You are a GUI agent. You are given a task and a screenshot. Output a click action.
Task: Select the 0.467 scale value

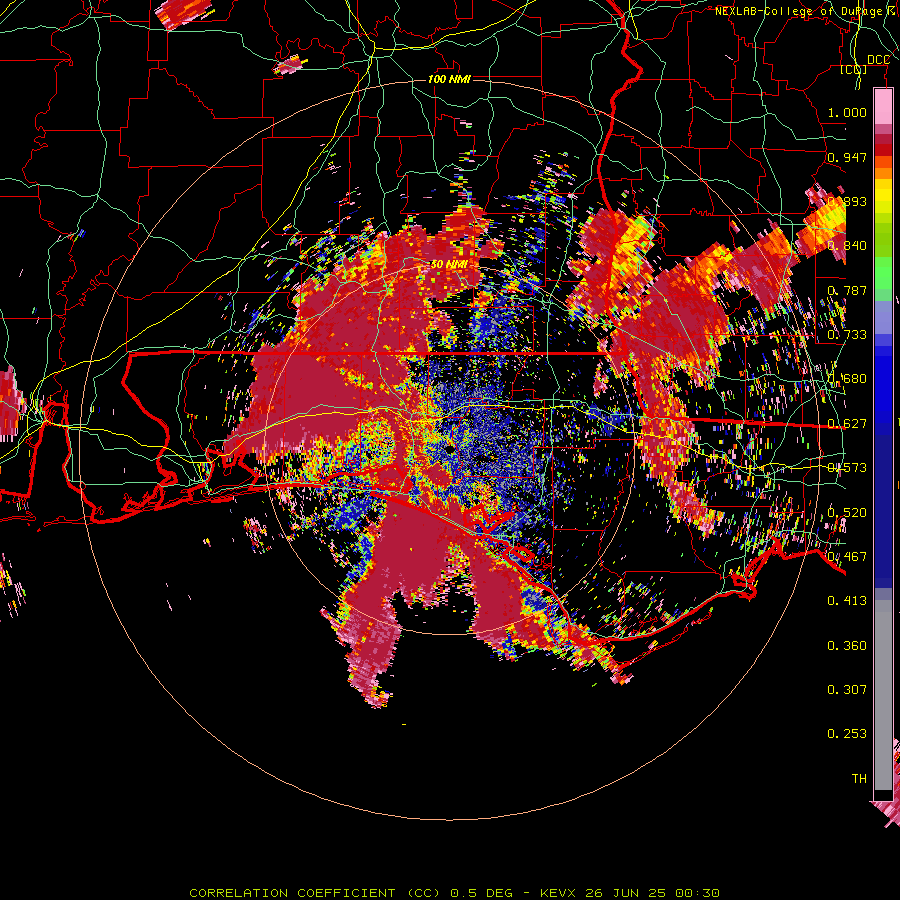(847, 557)
